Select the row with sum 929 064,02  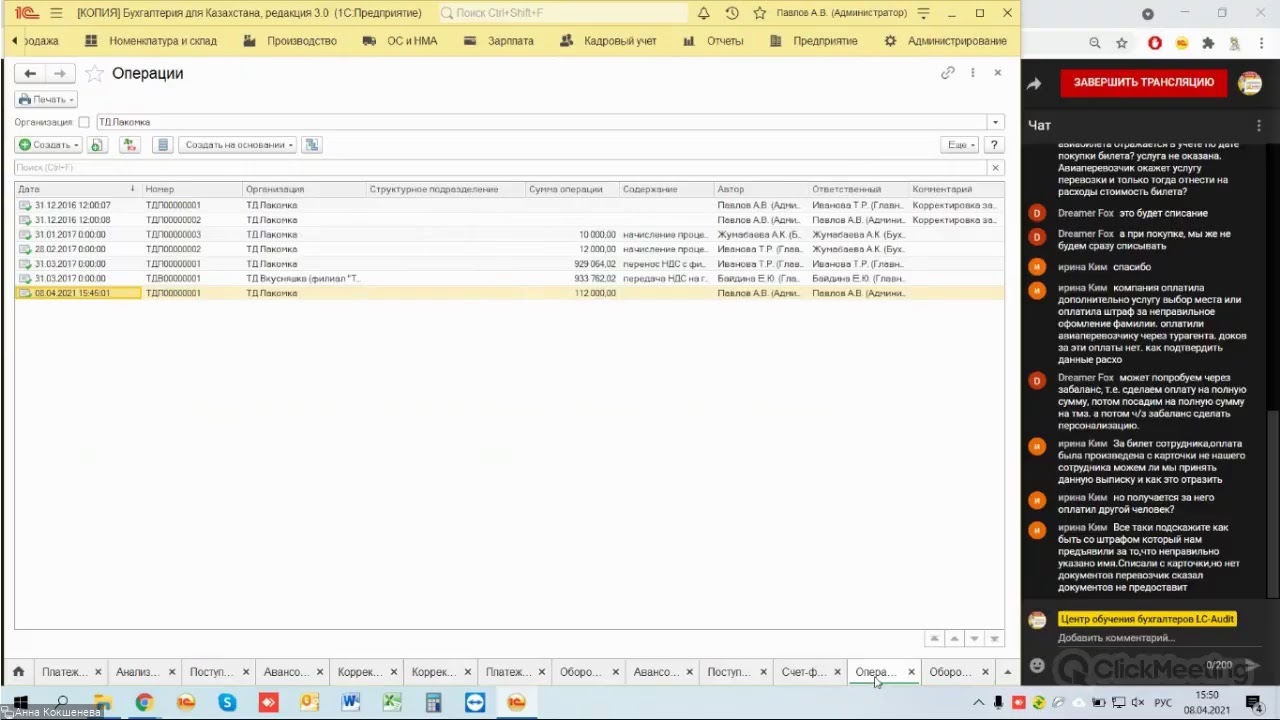(x=509, y=264)
